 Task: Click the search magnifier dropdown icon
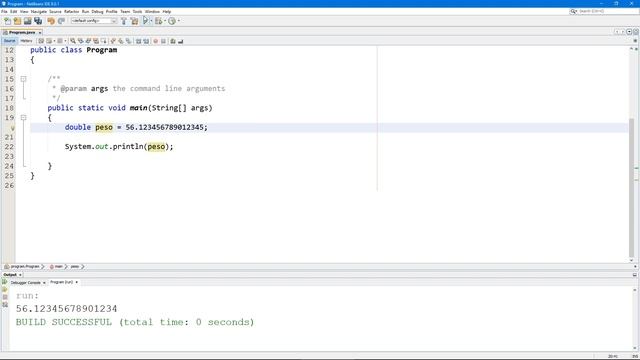pyautogui.click(x=573, y=11)
